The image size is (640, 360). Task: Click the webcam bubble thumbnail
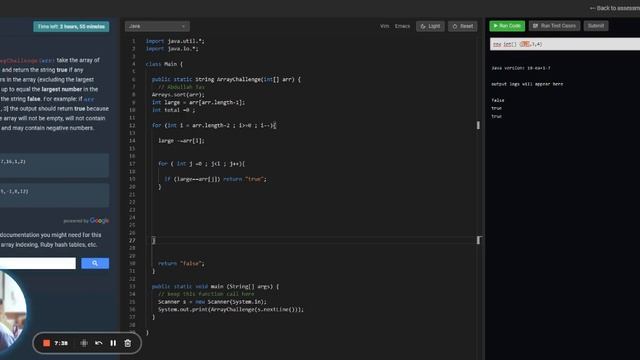(x=12, y=312)
